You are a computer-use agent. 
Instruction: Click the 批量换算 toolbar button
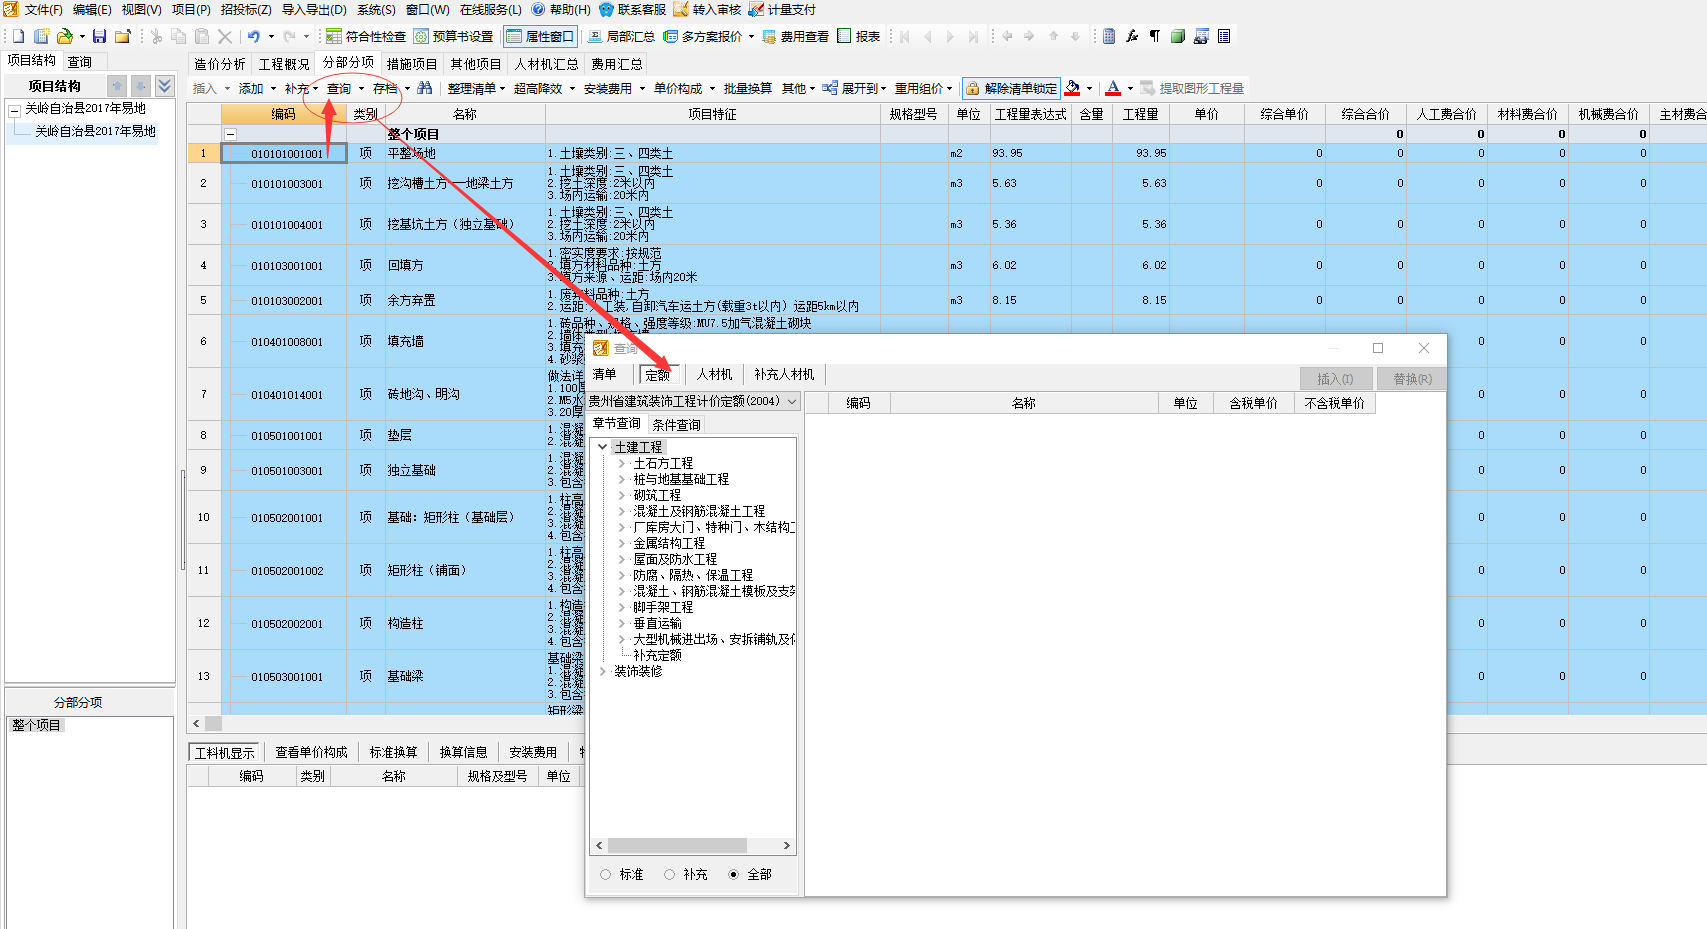click(748, 88)
